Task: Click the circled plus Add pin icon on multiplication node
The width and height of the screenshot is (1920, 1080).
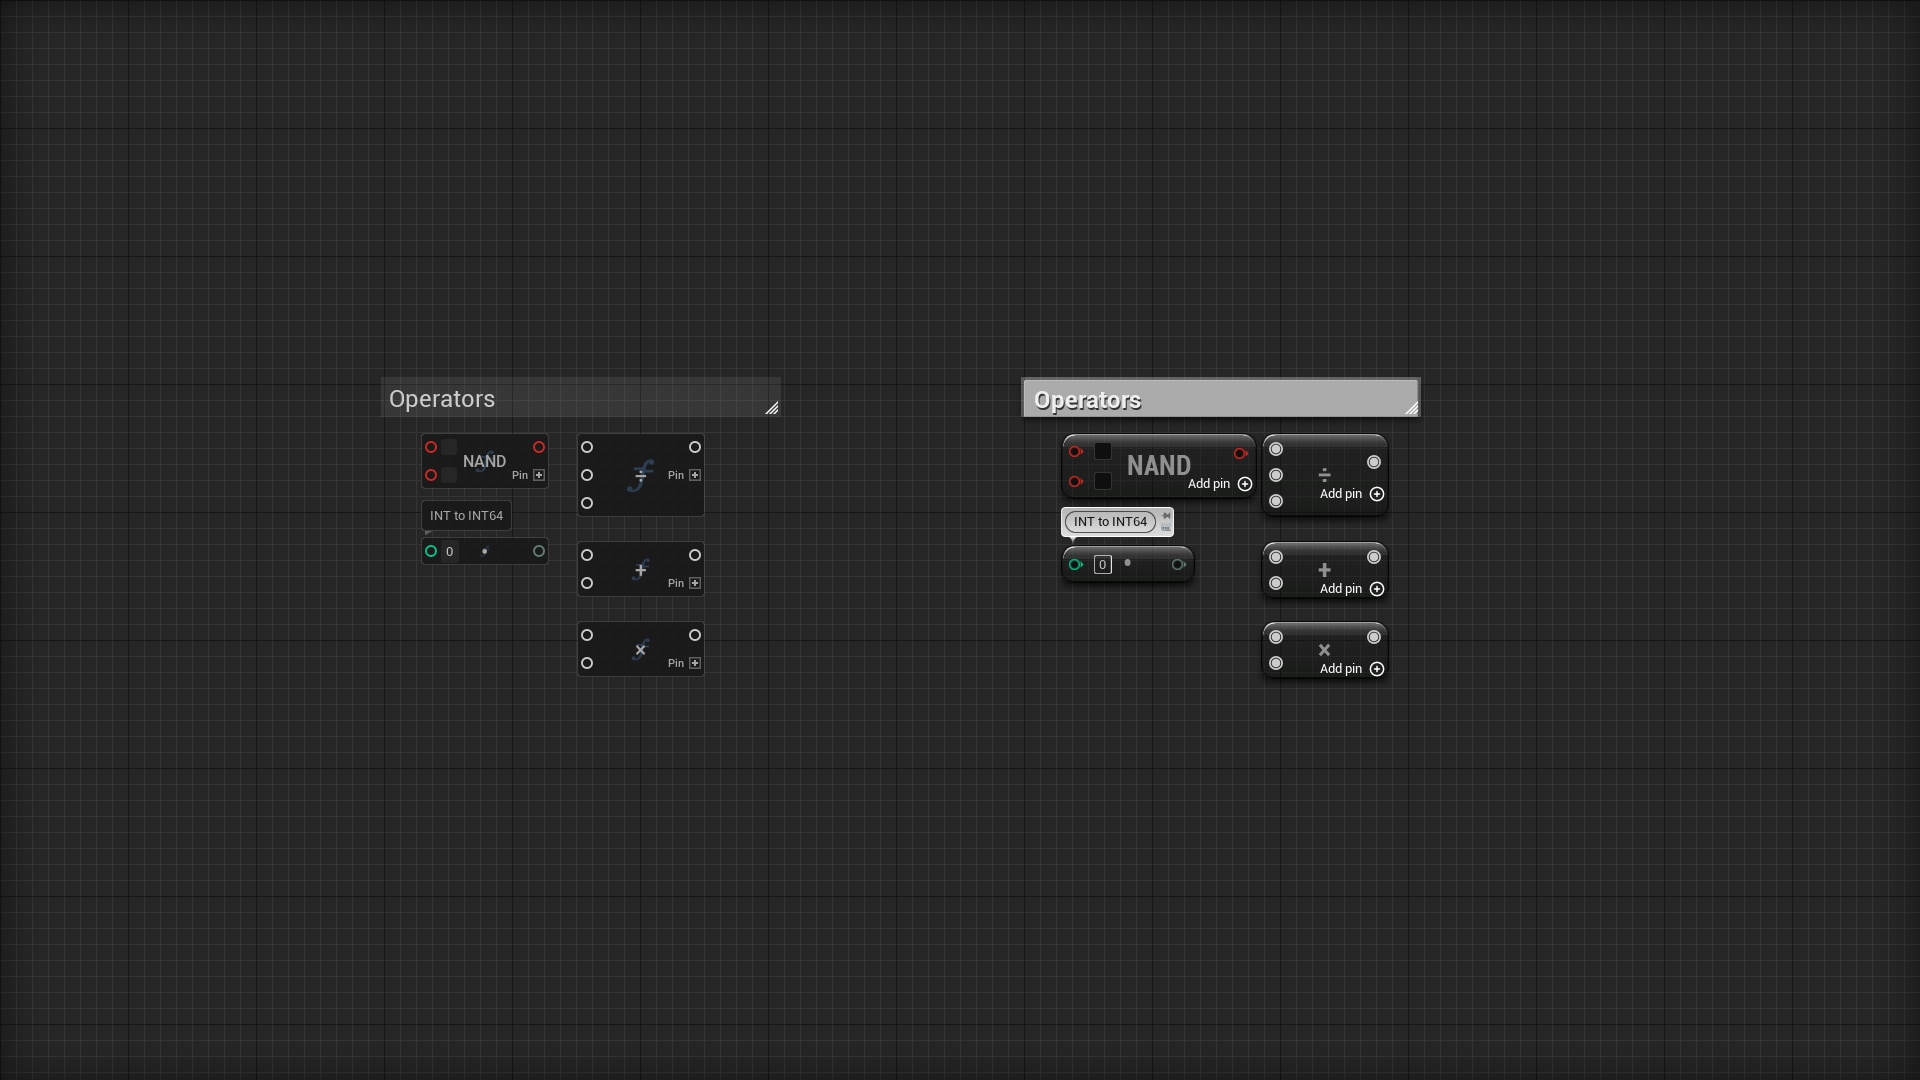Action: 1377,669
